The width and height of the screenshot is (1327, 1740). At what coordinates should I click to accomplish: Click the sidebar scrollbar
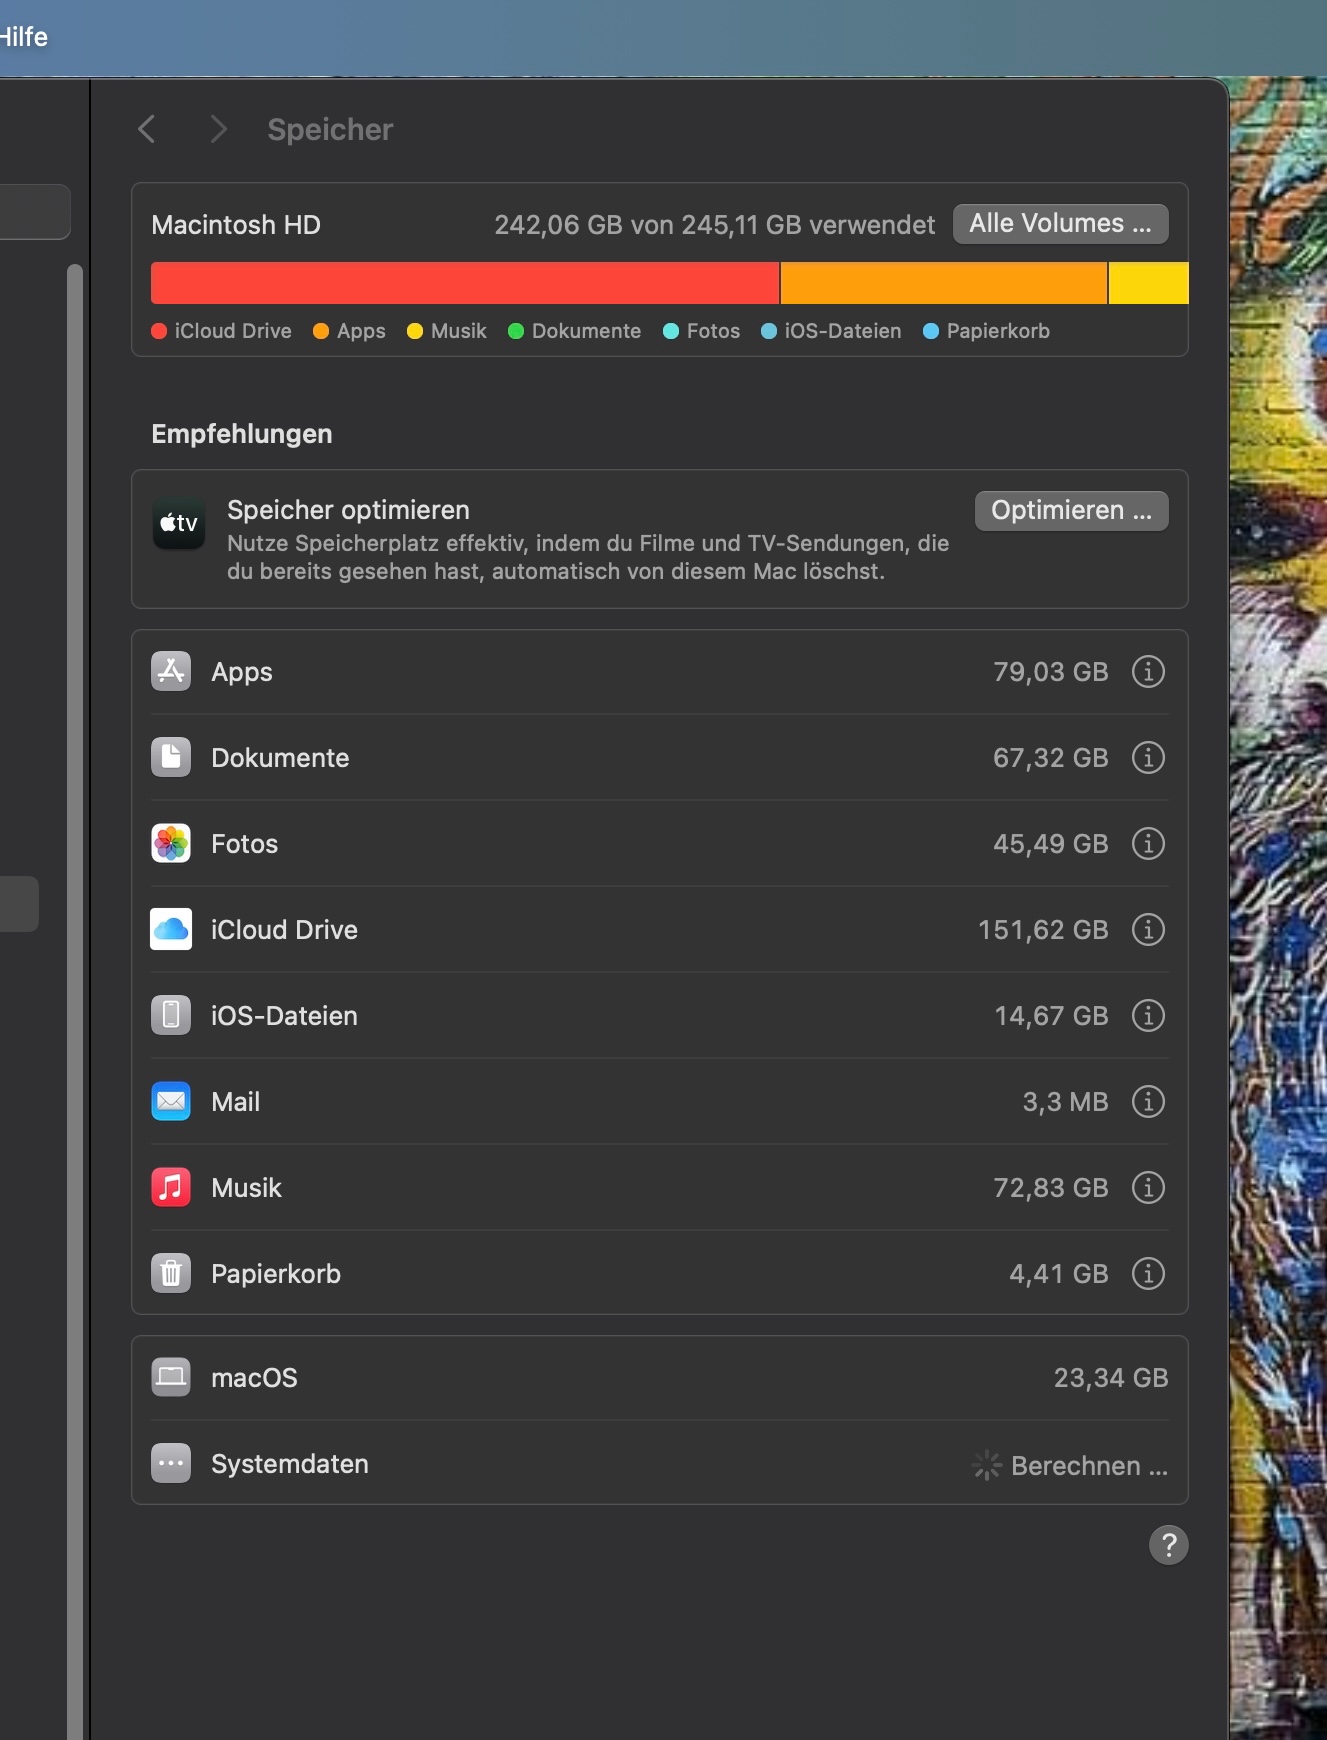(x=75, y=1000)
